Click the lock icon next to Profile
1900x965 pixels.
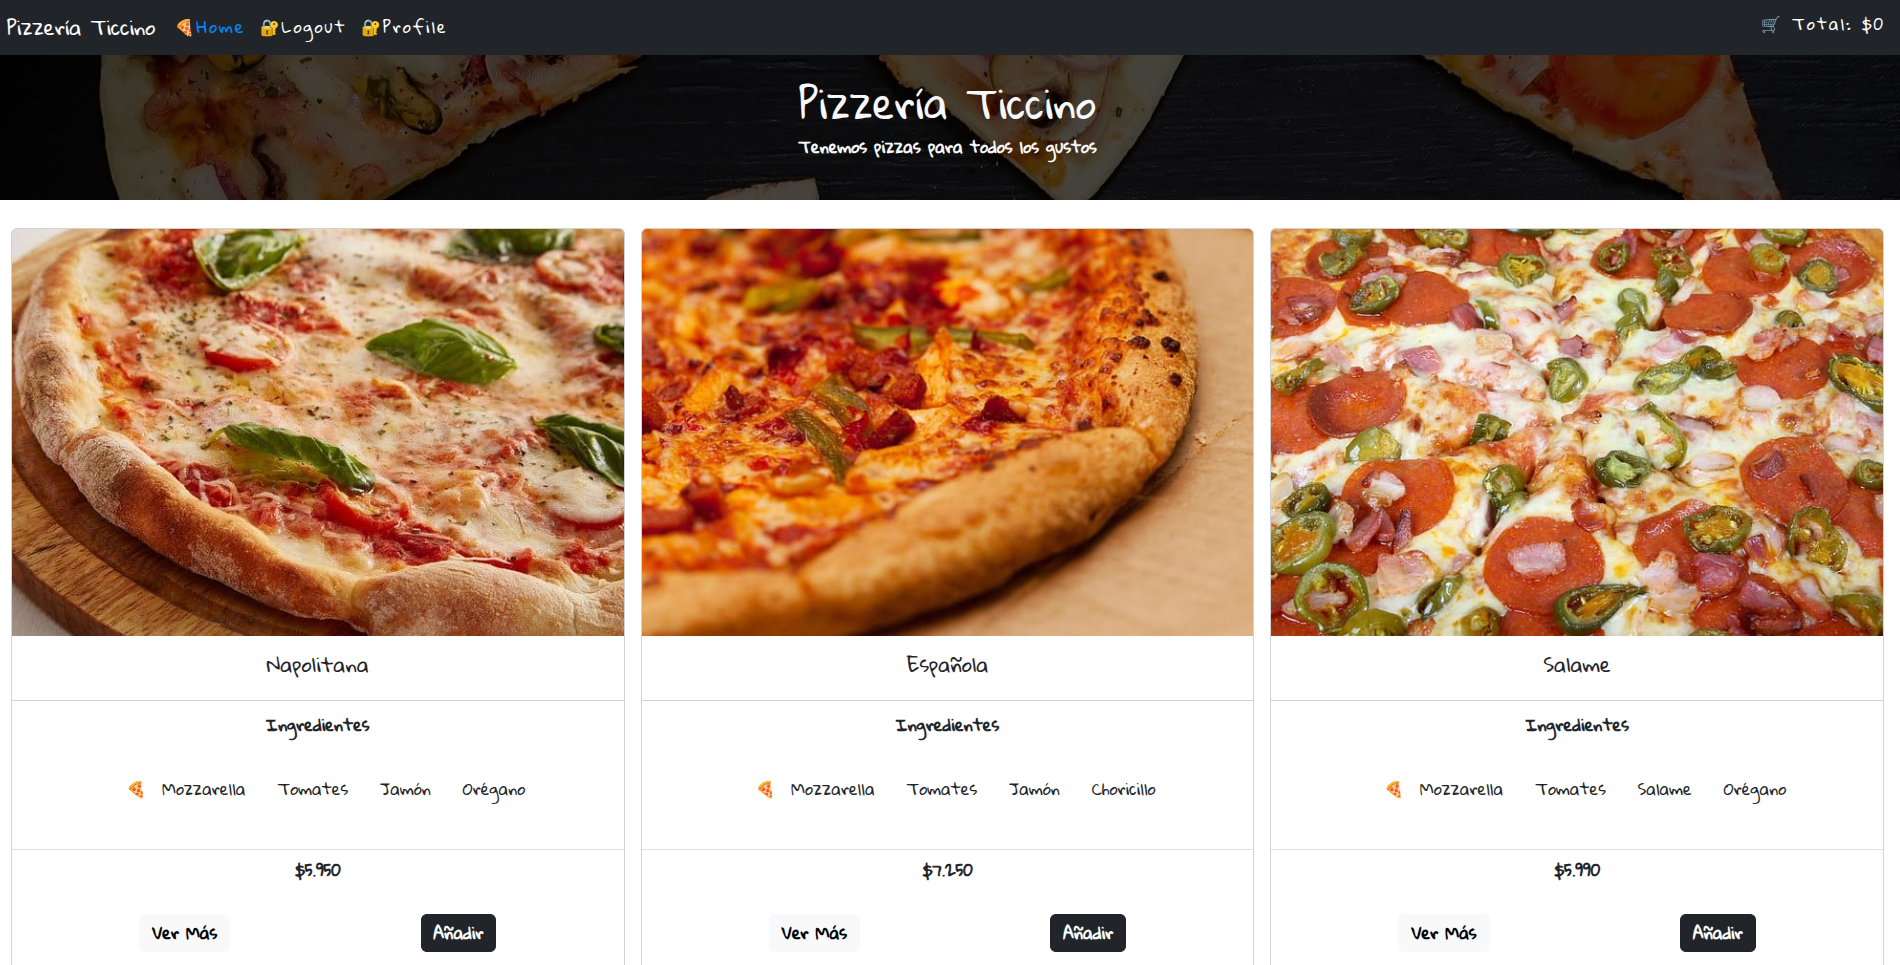point(370,28)
